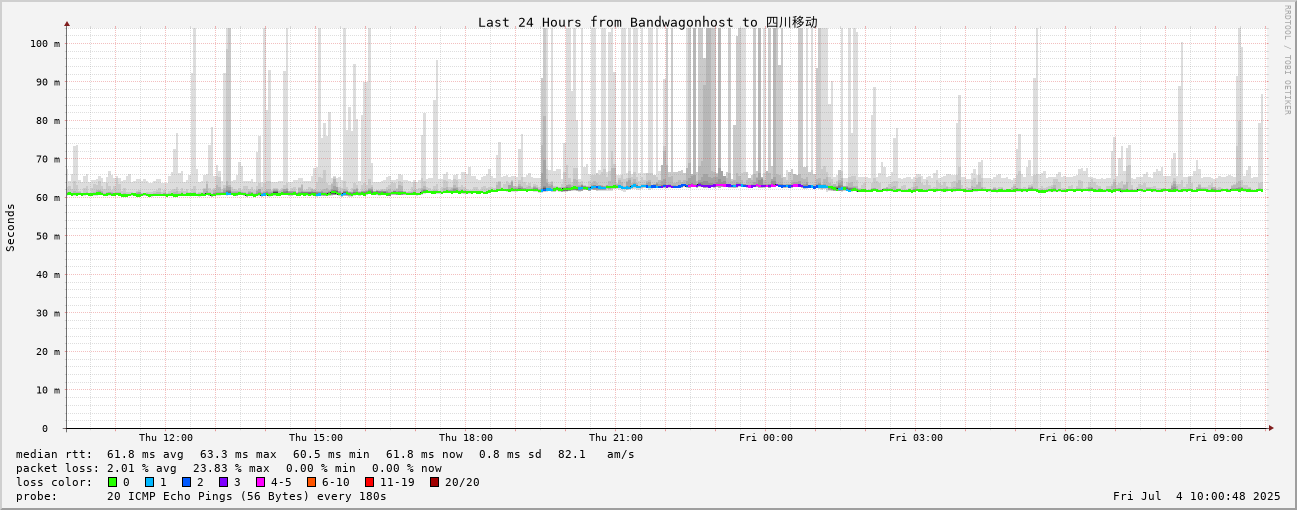1297x510 pixels.
Task: Click the 'packet loss:' row label
Action: point(58,468)
